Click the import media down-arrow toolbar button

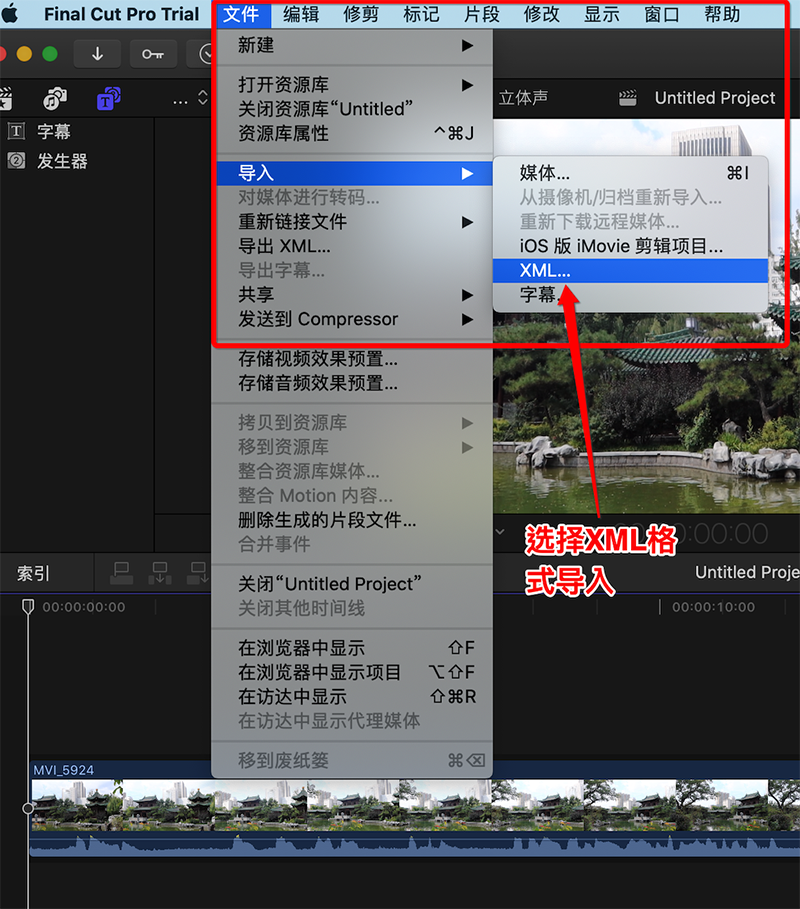[x=97, y=54]
